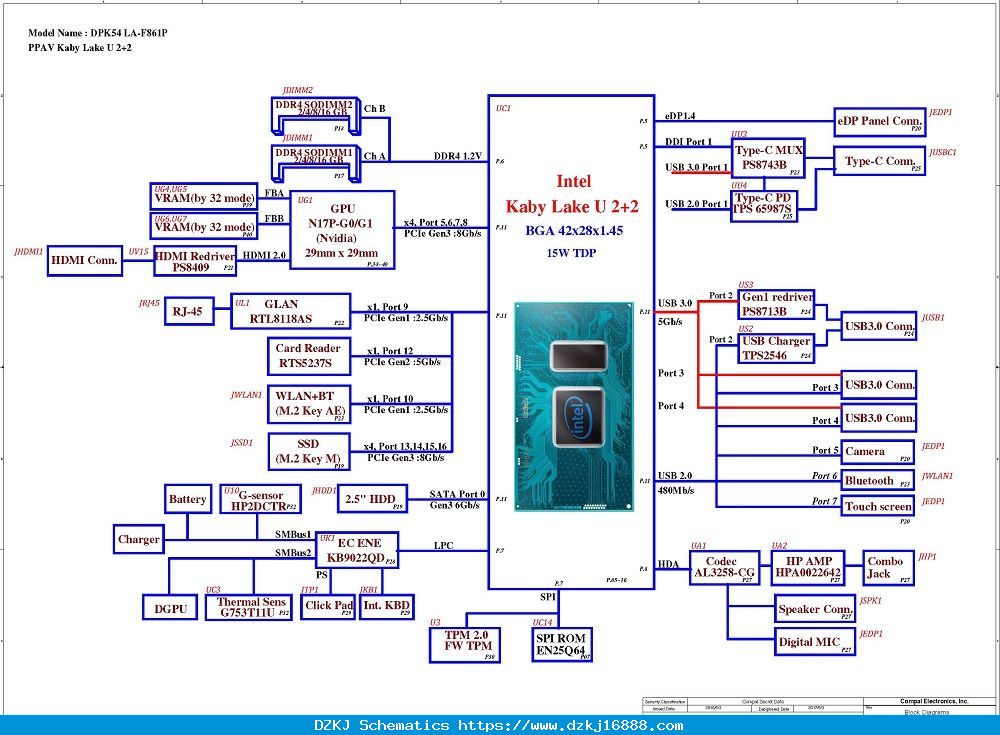Click the 15W TDP label
The width and height of the screenshot is (1000, 735).
click(571, 253)
